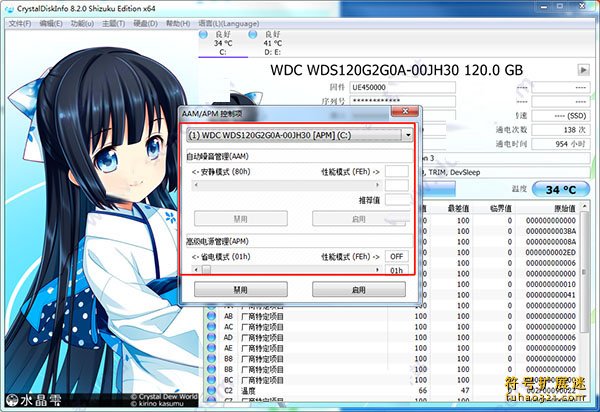The height and width of the screenshot is (412, 600).
Task: Open the 功能(u) menu
Action: (x=82, y=24)
